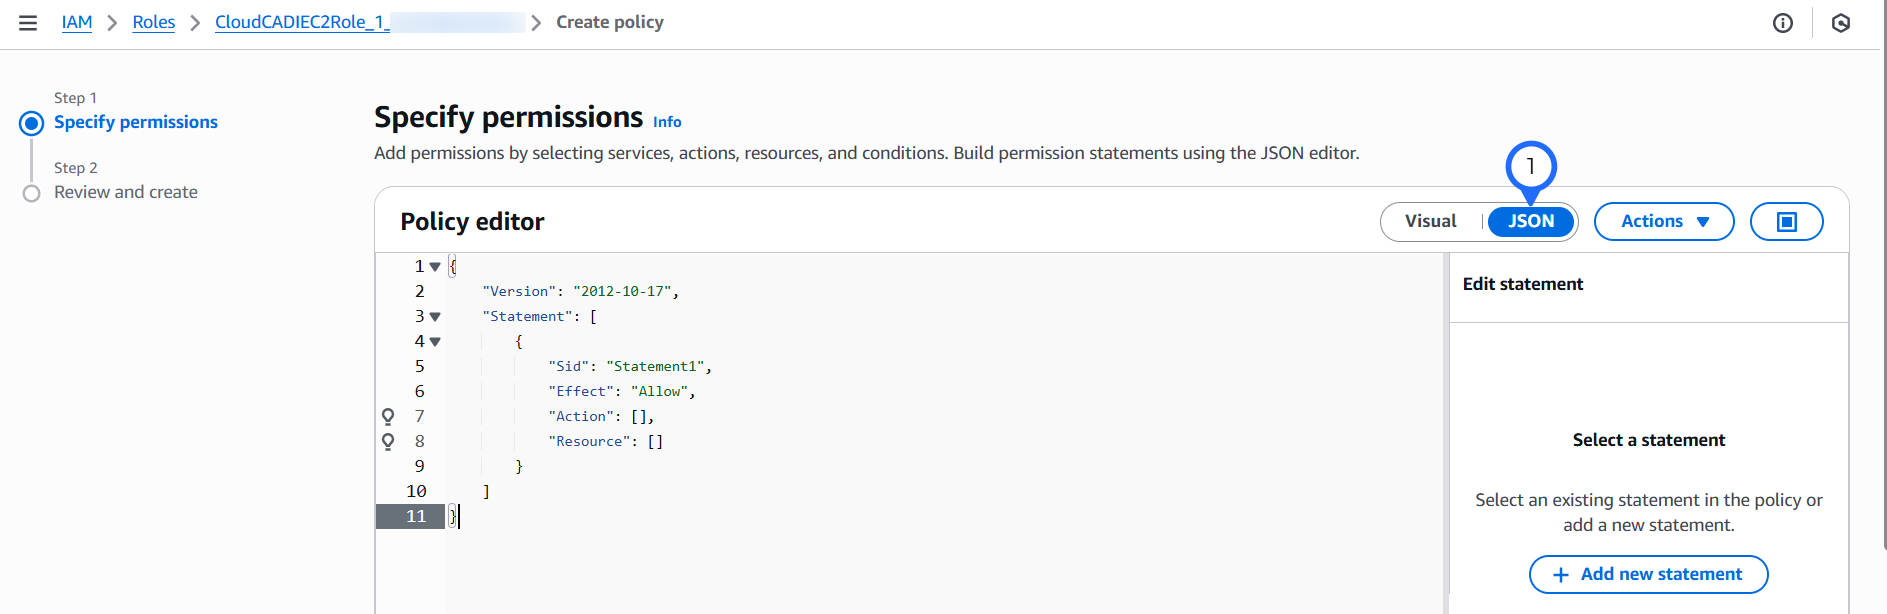The height and width of the screenshot is (614, 1887).
Task: Switch policy editor to JSON mode
Action: click(1530, 222)
